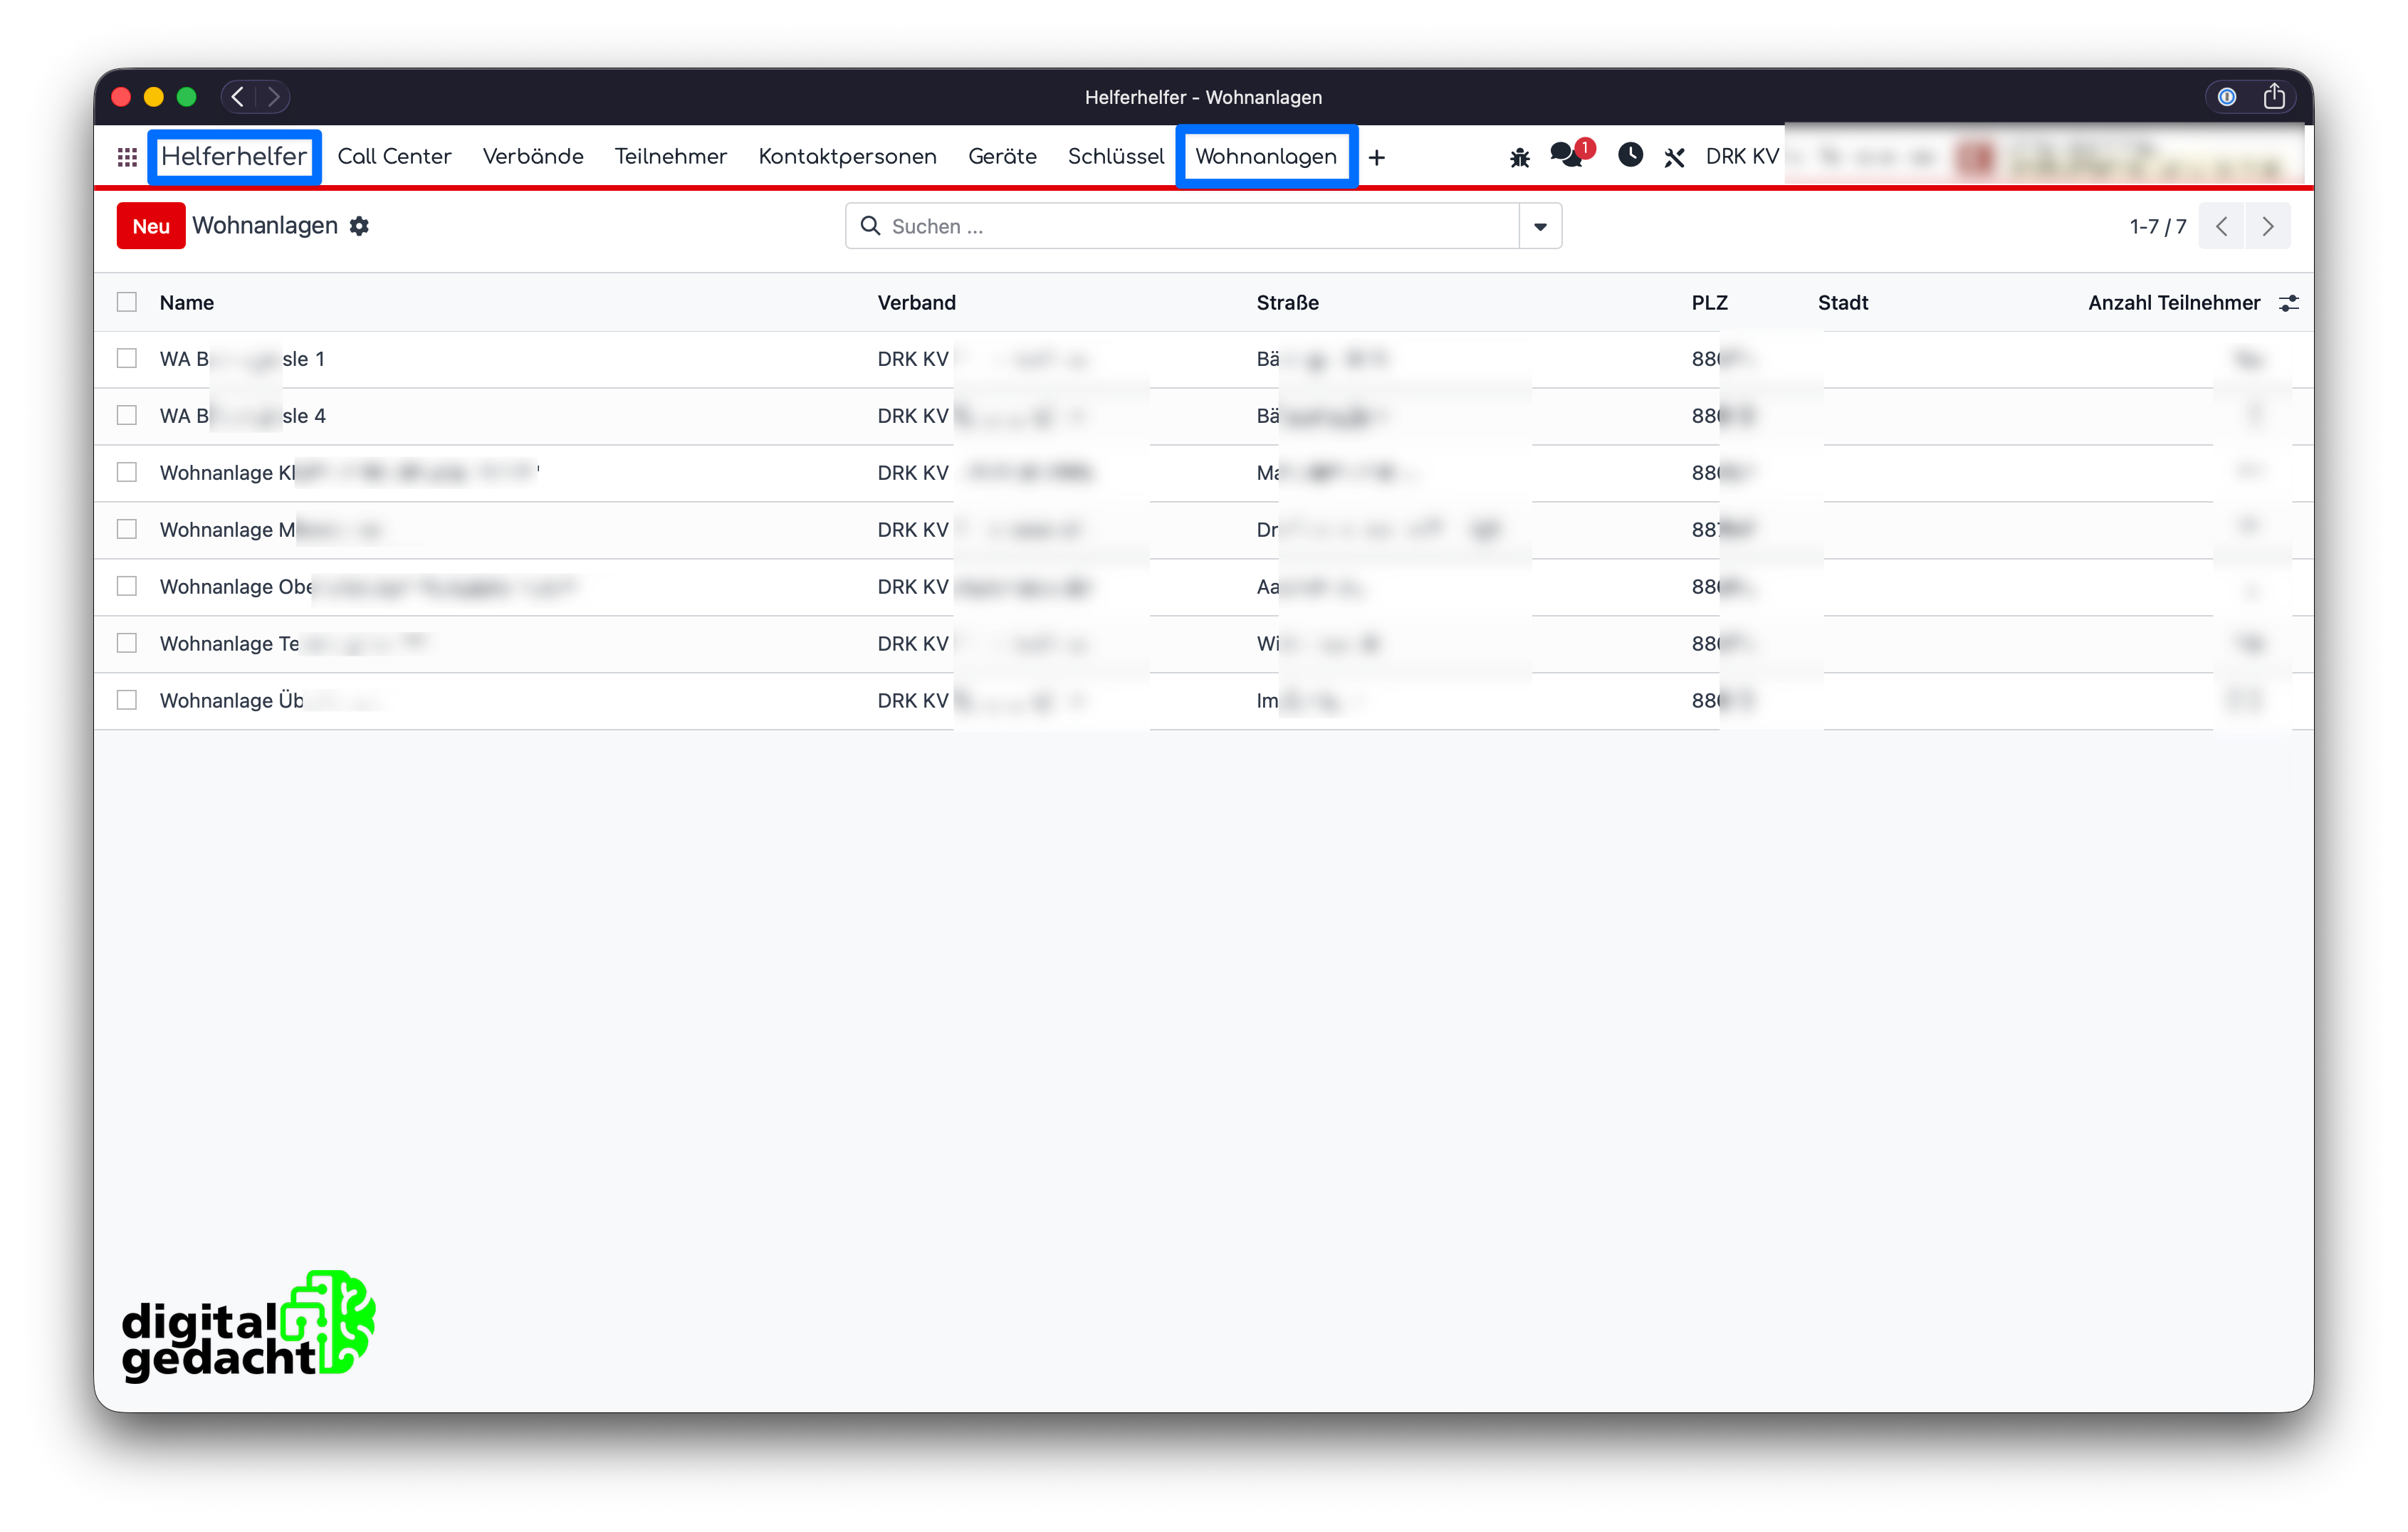Select the Wohnanlage M row checkbox

127,529
